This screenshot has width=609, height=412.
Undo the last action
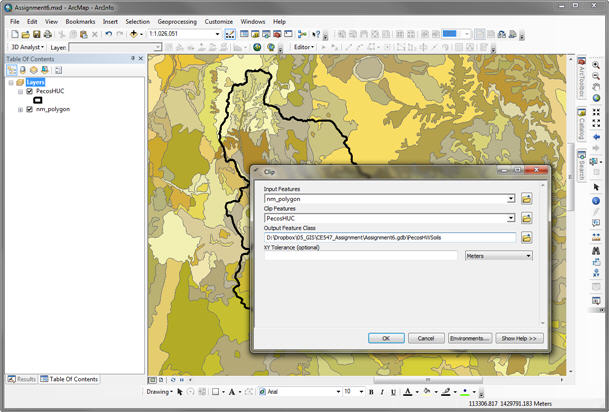coord(108,34)
